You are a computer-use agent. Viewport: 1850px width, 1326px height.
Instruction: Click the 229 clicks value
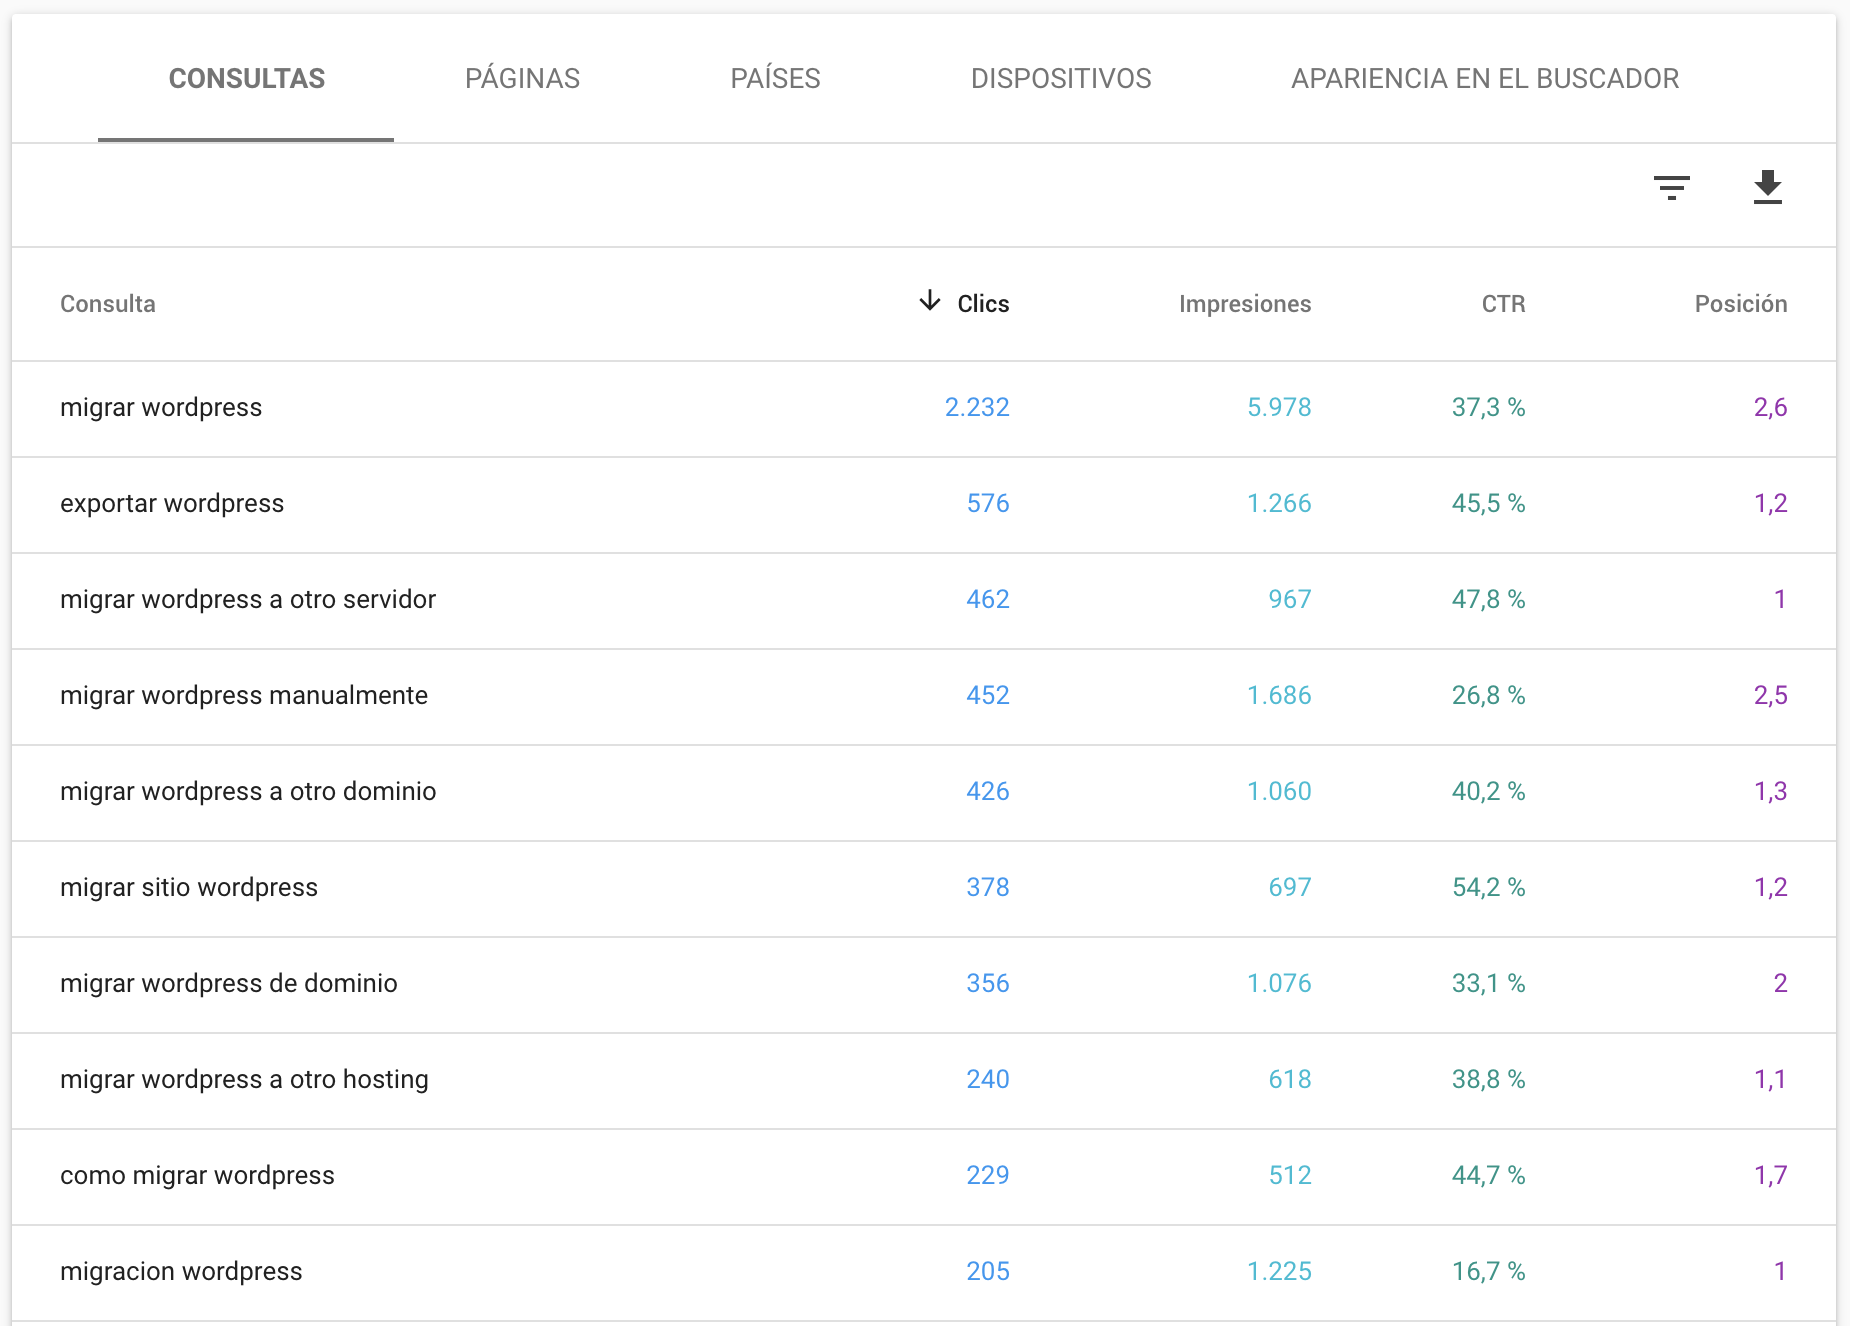[x=988, y=1175]
